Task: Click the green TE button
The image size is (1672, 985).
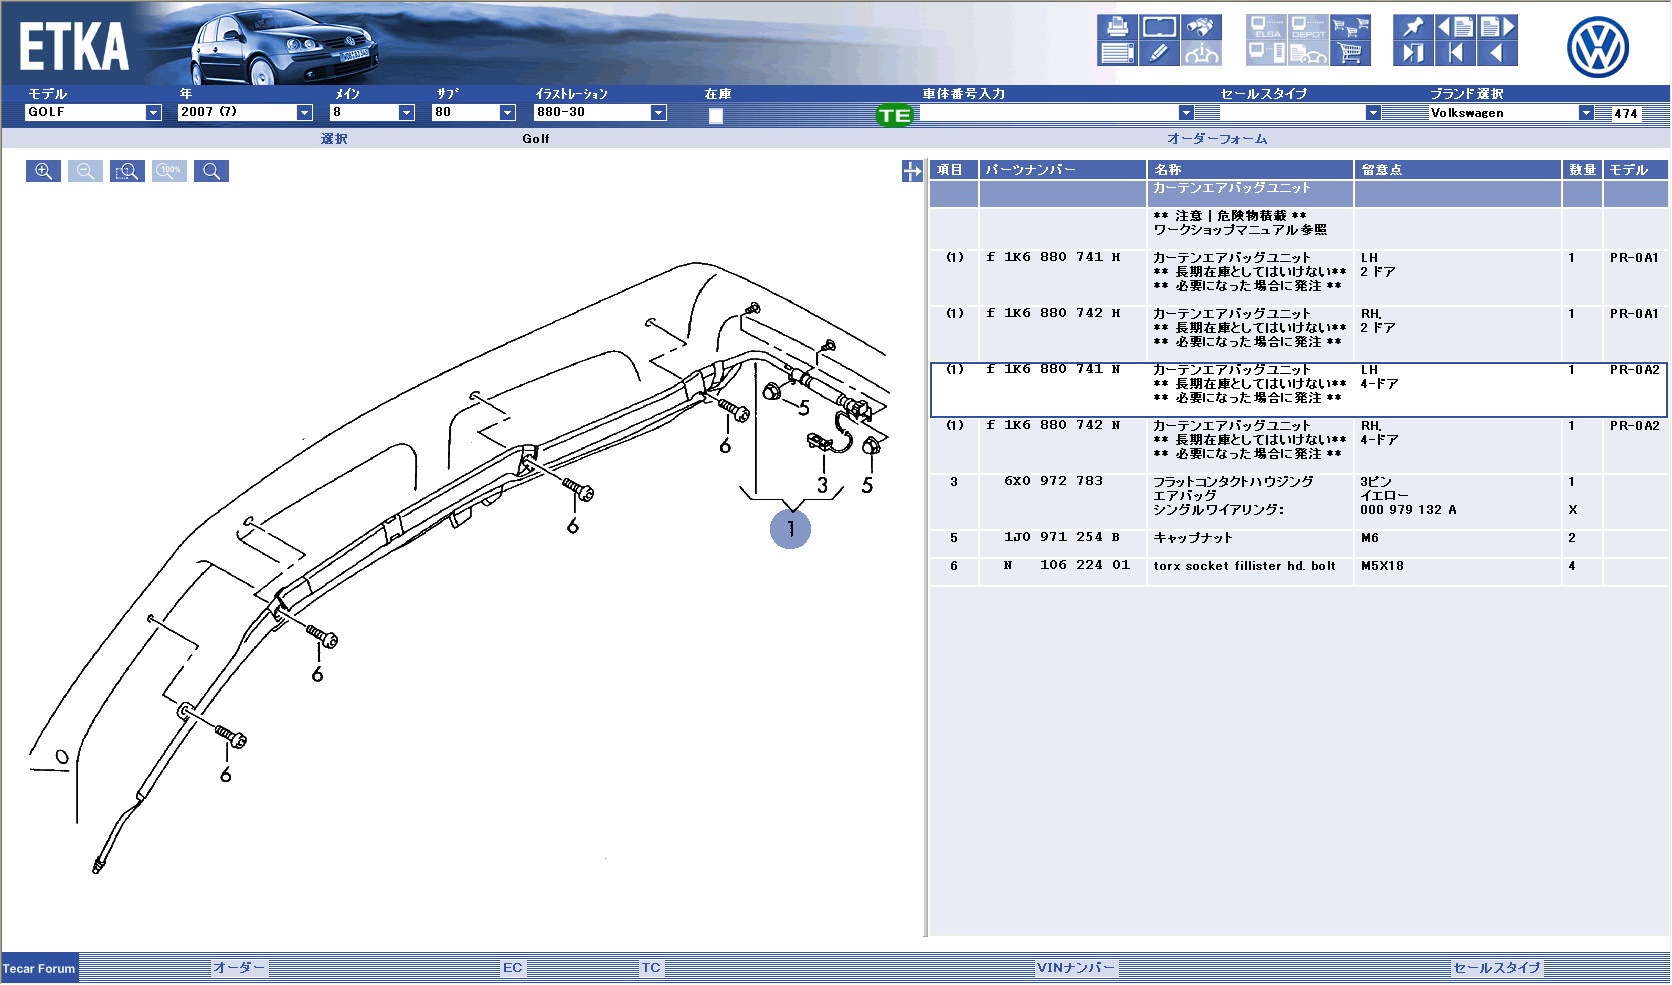Action: (x=894, y=115)
